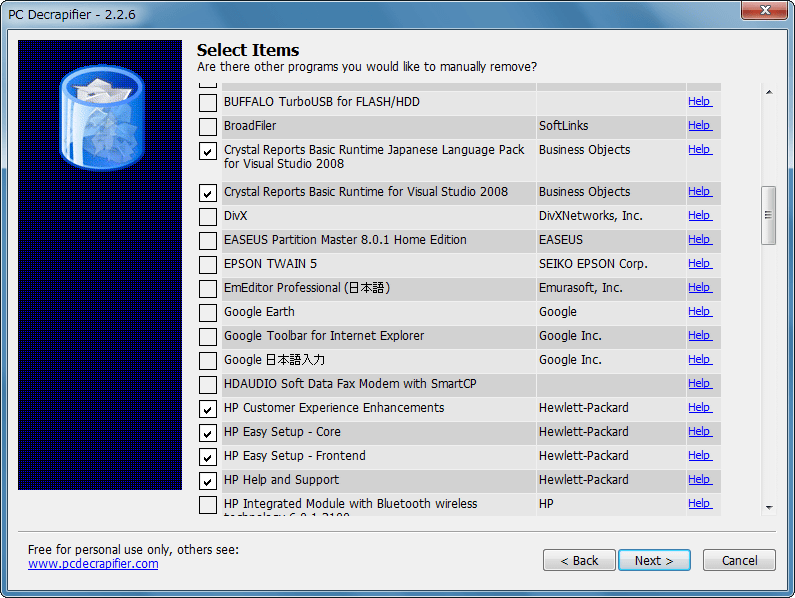View Help for Google Toolbar for Internet Explorer
The image size is (795, 598).
coord(700,336)
